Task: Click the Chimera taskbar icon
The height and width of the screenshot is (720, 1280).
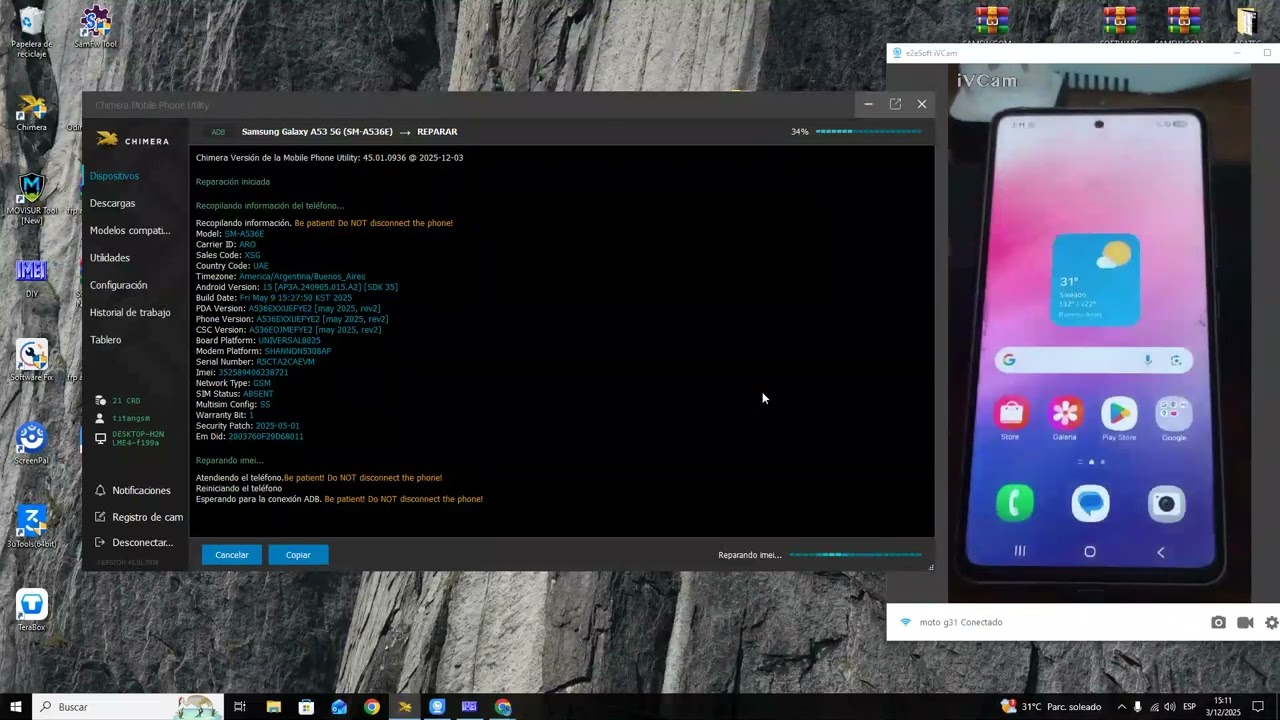Action: pos(405,707)
